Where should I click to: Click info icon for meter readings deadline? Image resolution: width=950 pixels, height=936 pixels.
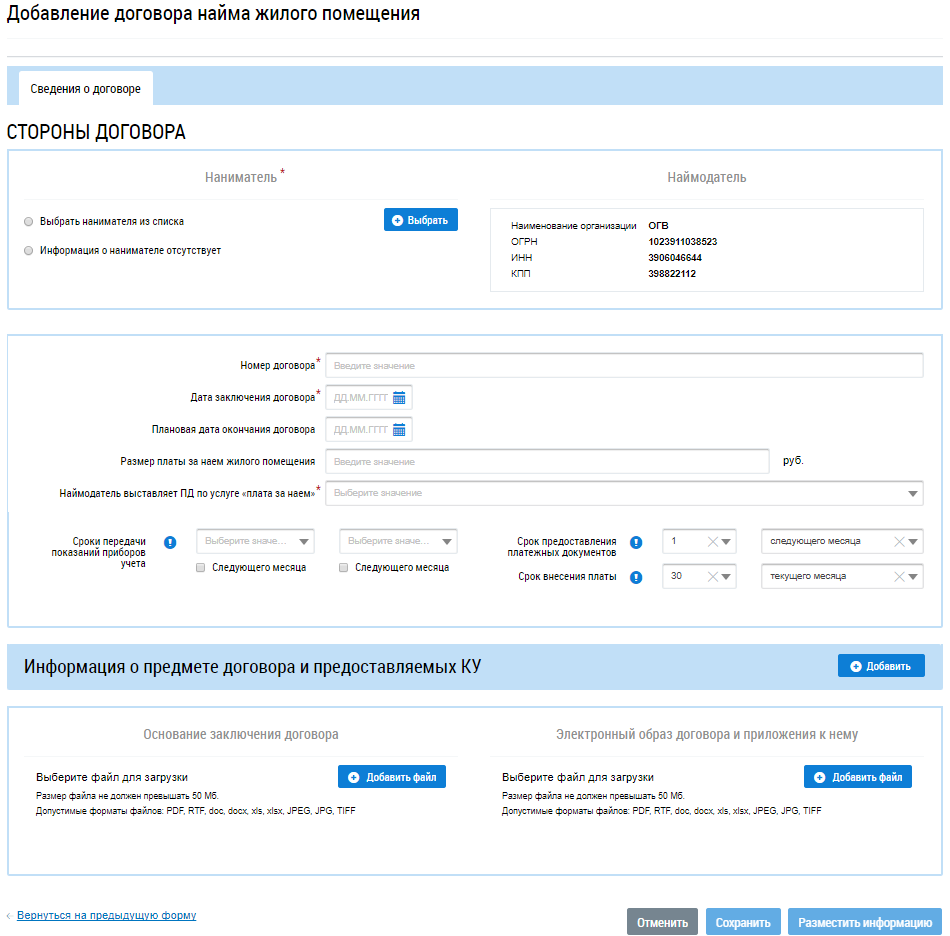pos(170,542)
